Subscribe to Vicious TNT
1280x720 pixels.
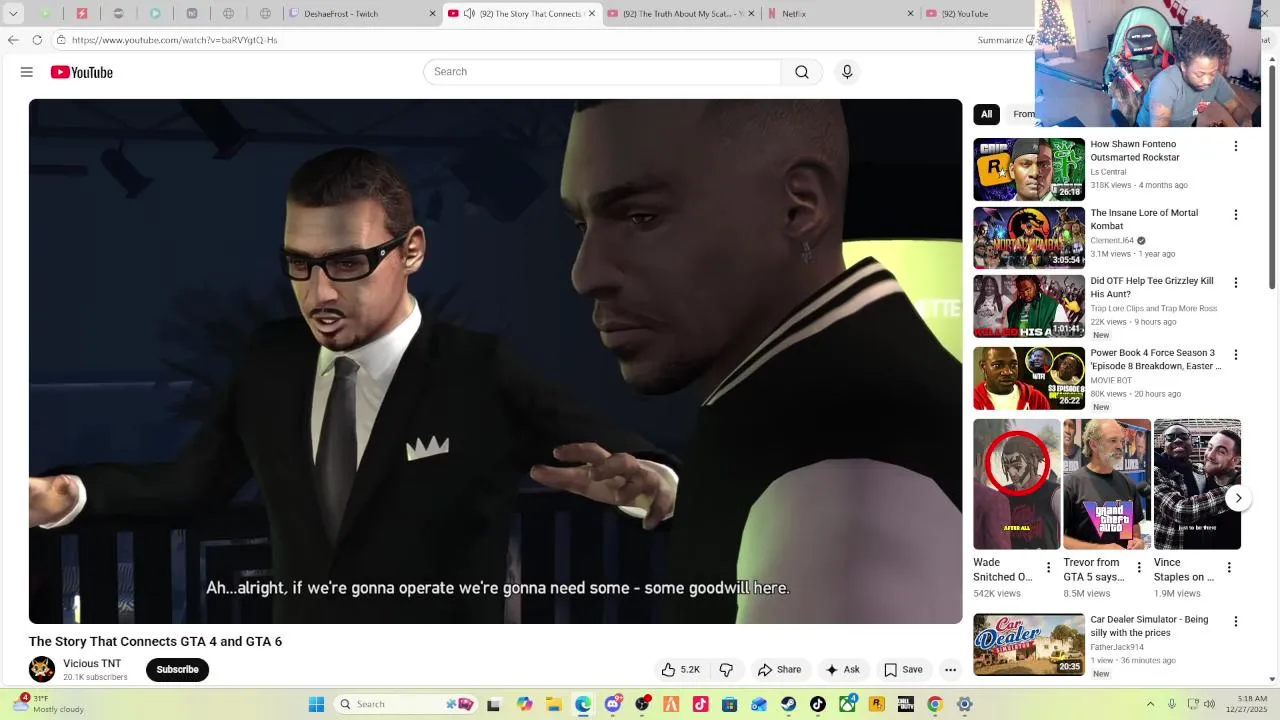point(177,670)
